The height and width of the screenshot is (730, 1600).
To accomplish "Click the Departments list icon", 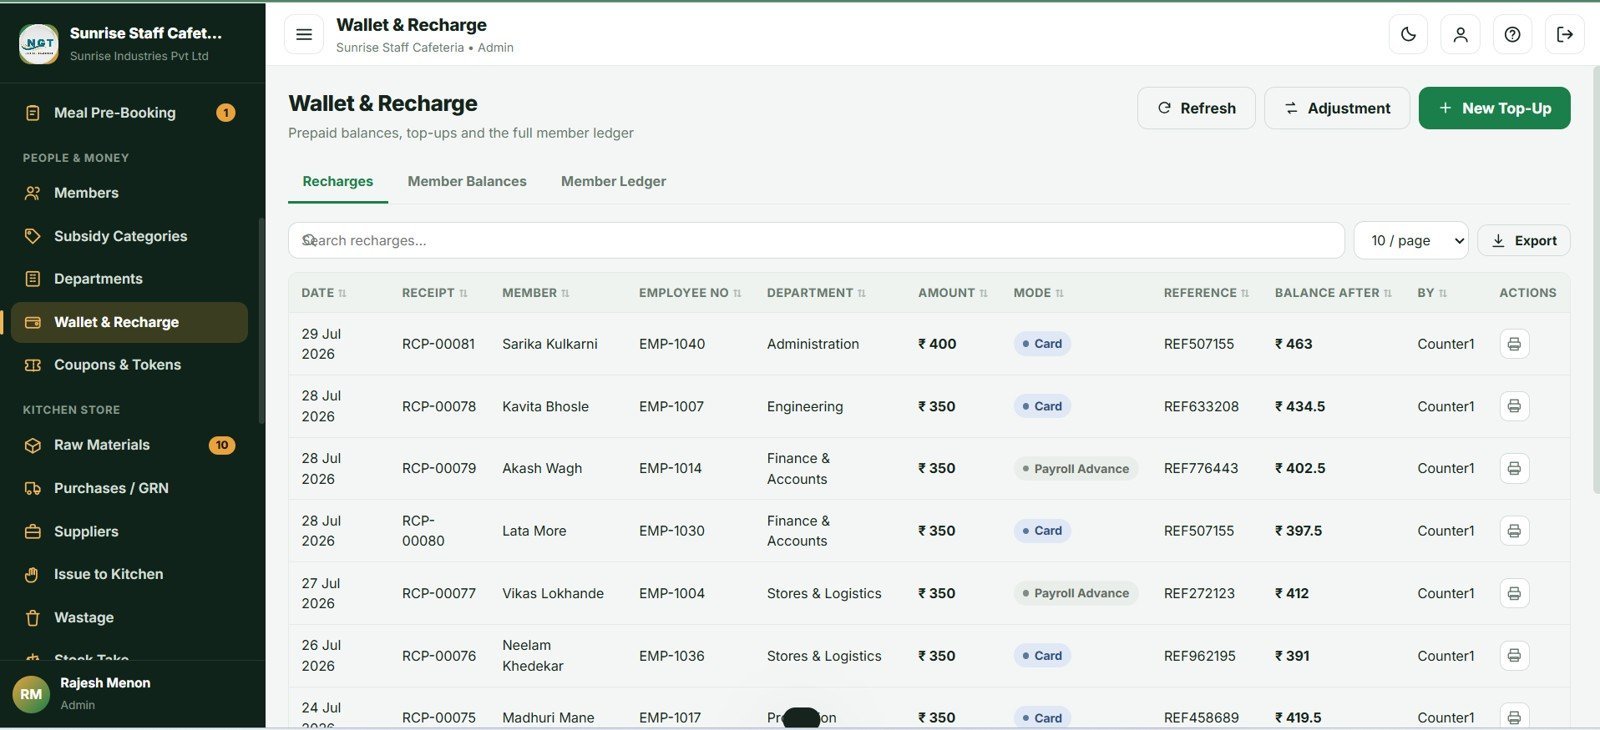I will [33, 279].
